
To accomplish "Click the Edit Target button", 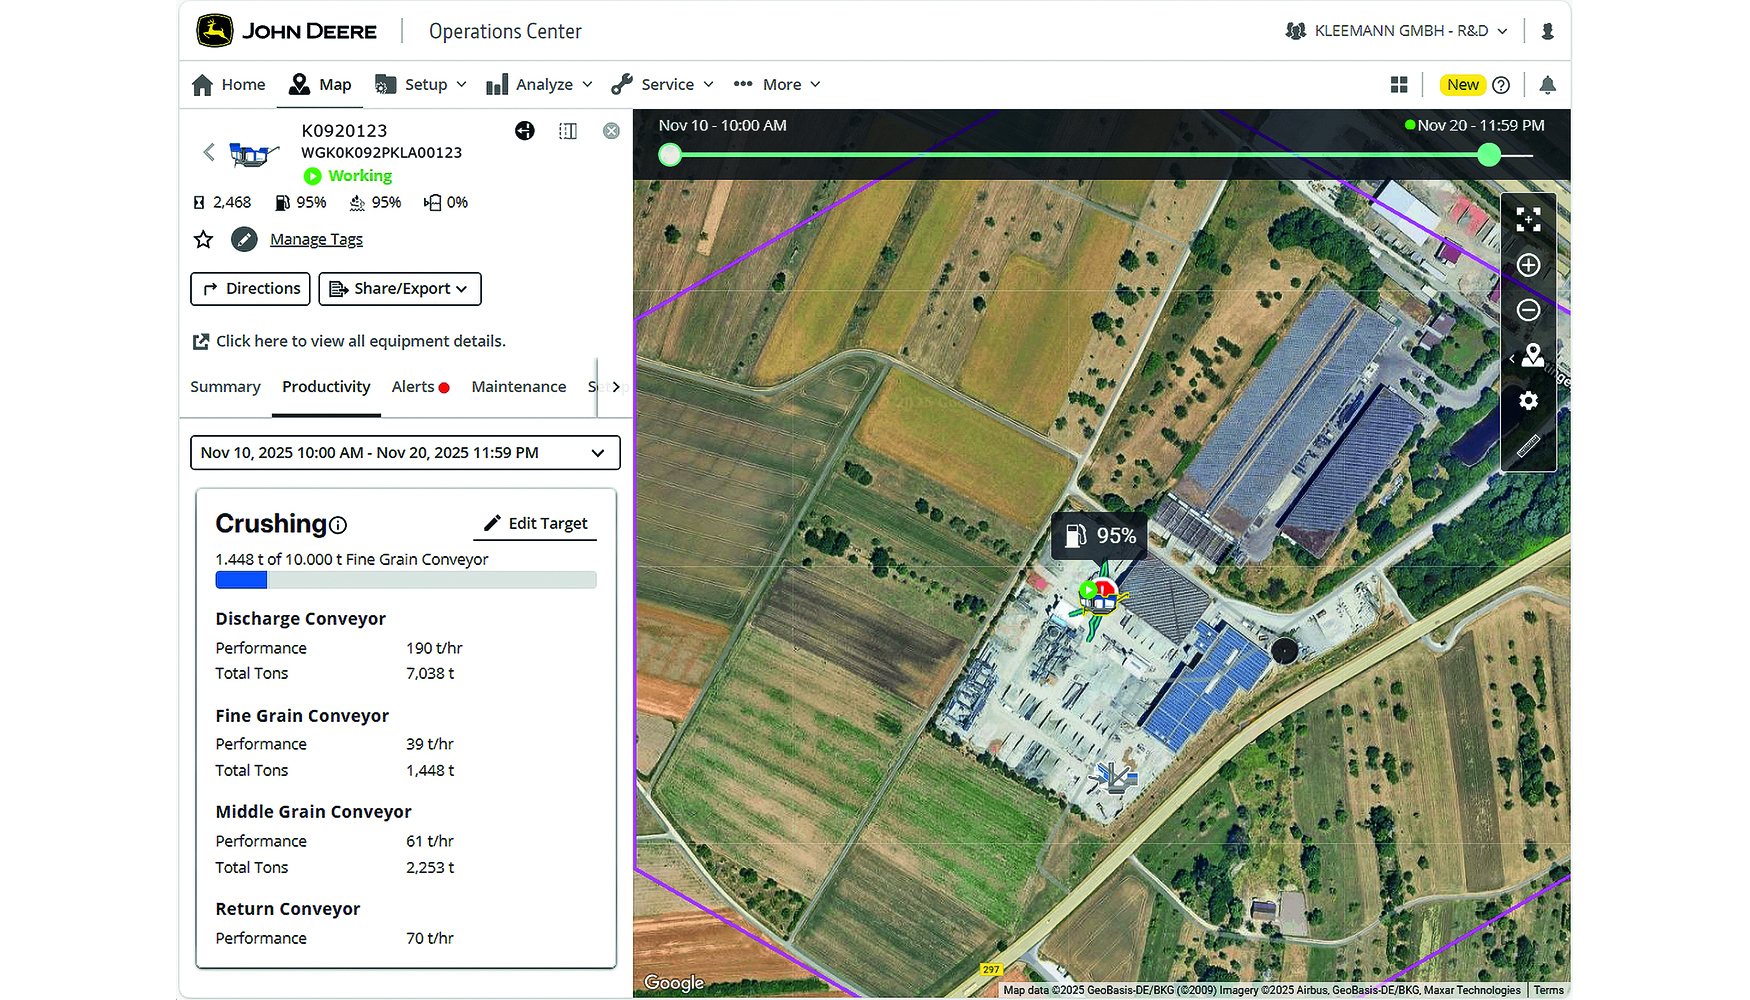I will click(535, 523).
